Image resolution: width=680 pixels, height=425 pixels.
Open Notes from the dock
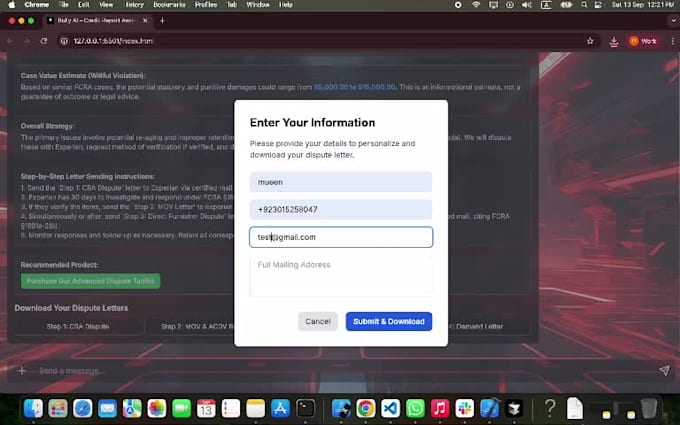255,408
